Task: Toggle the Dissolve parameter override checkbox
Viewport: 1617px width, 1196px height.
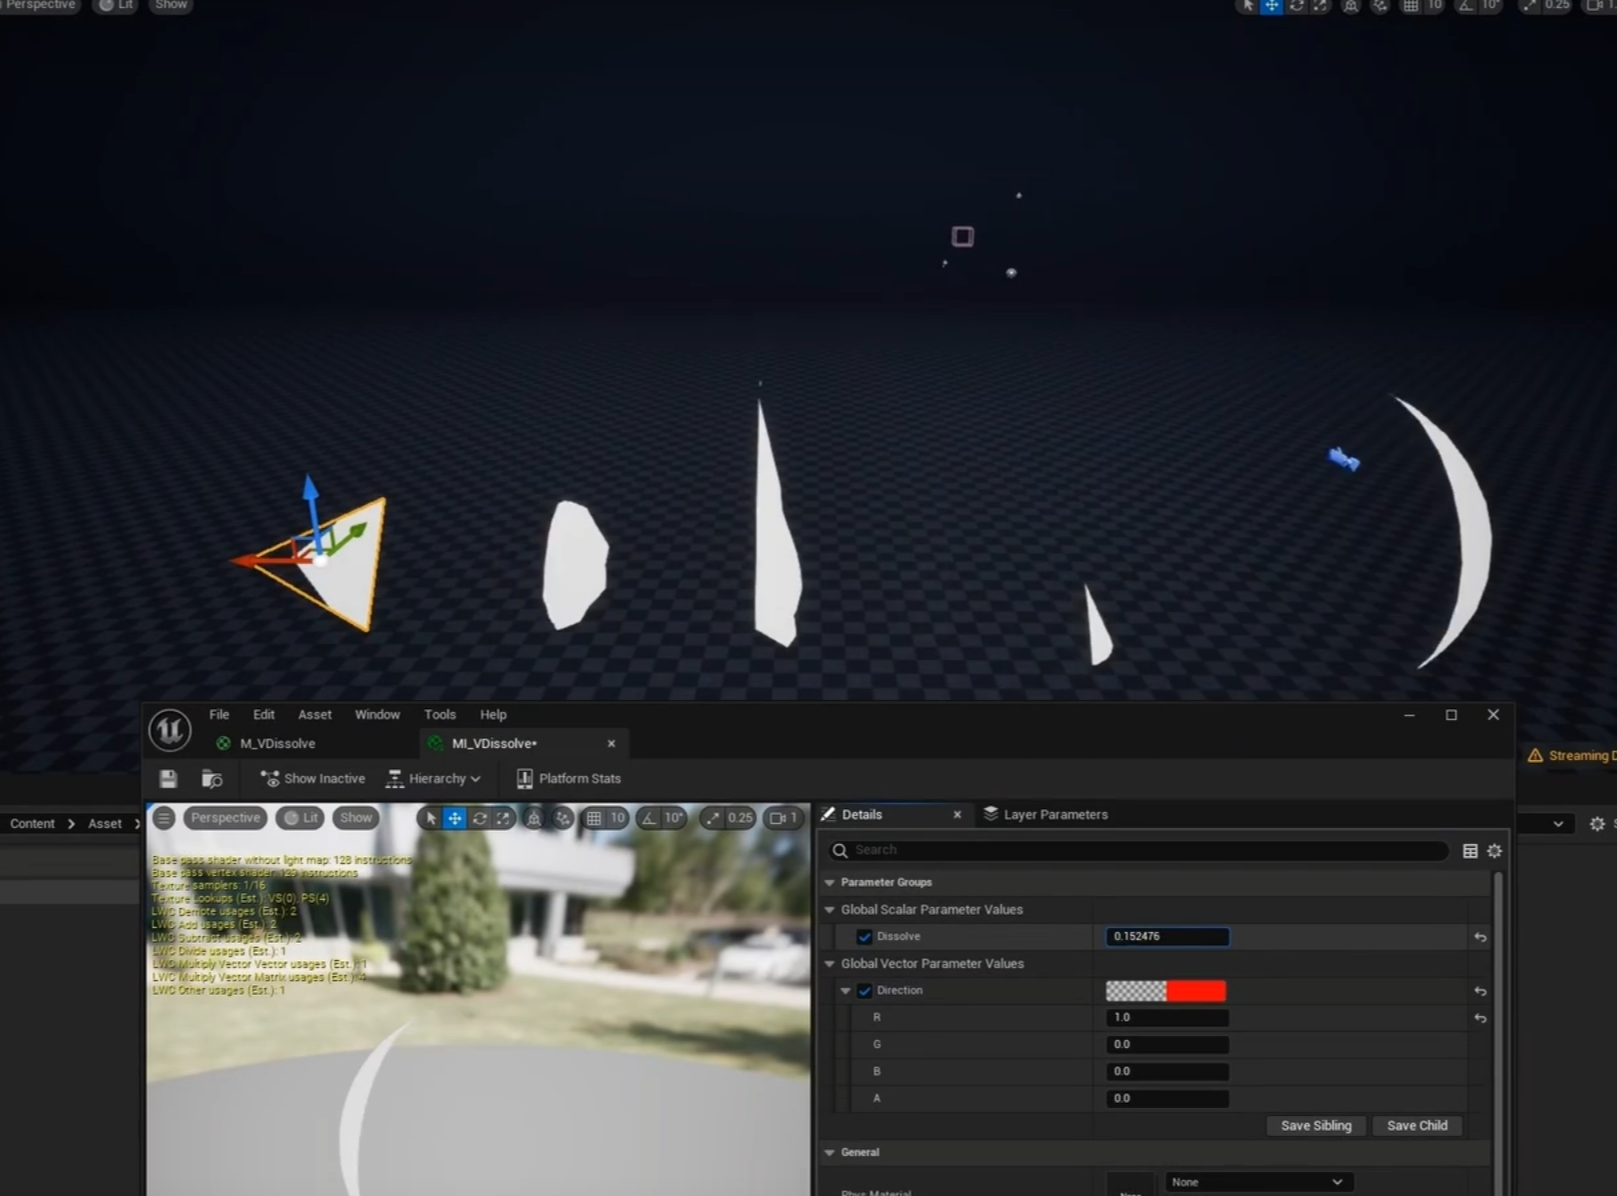Action: tap(864, 937)
